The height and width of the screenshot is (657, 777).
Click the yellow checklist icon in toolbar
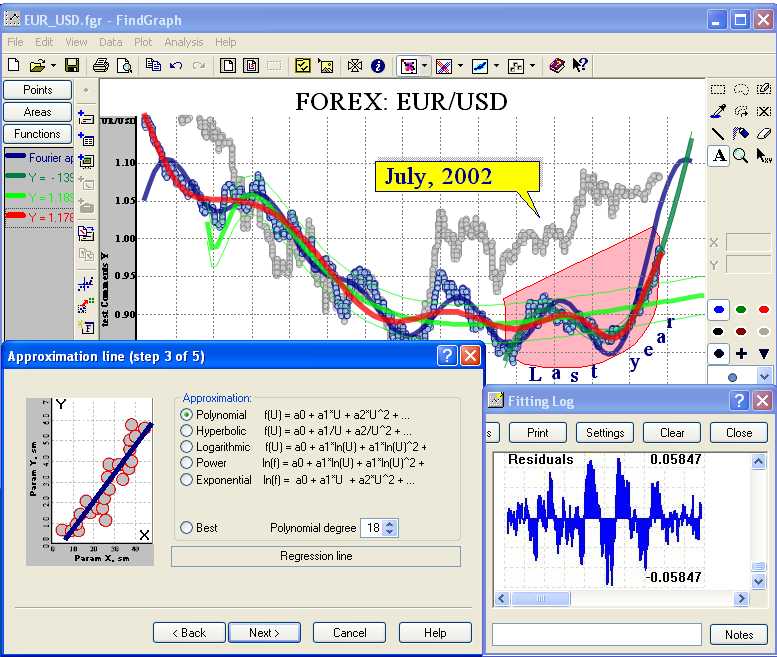click(x=302, y=65)
